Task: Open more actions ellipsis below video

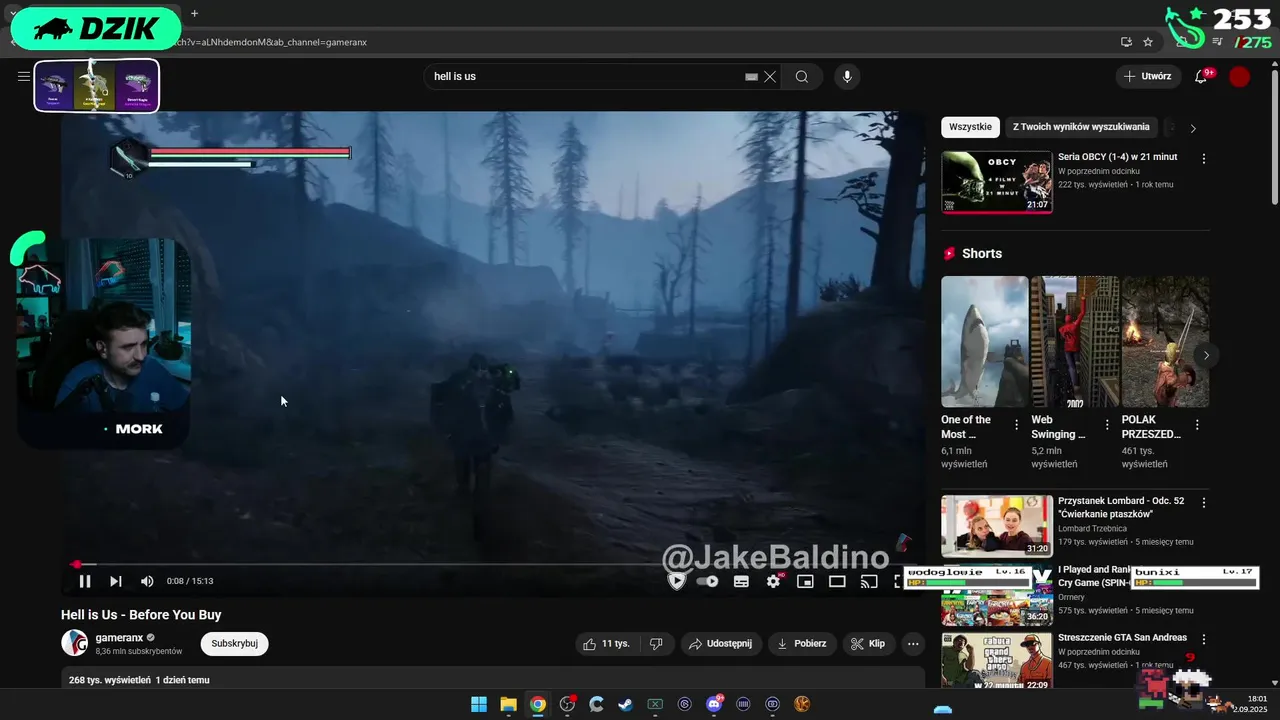Action: pos(913,644)
